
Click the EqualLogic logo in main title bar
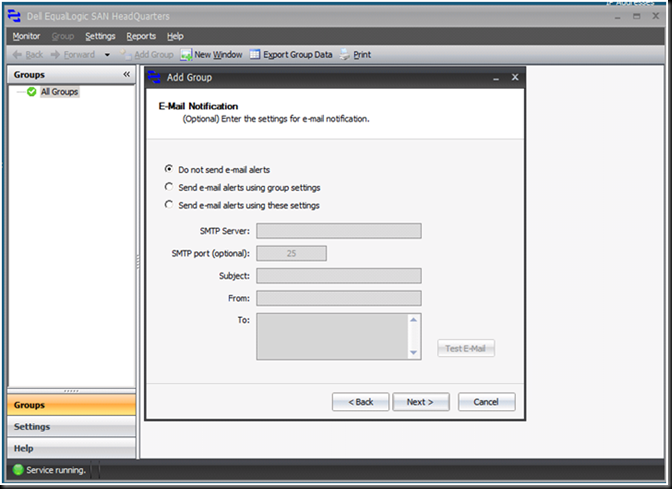click(x=14, y=16)
